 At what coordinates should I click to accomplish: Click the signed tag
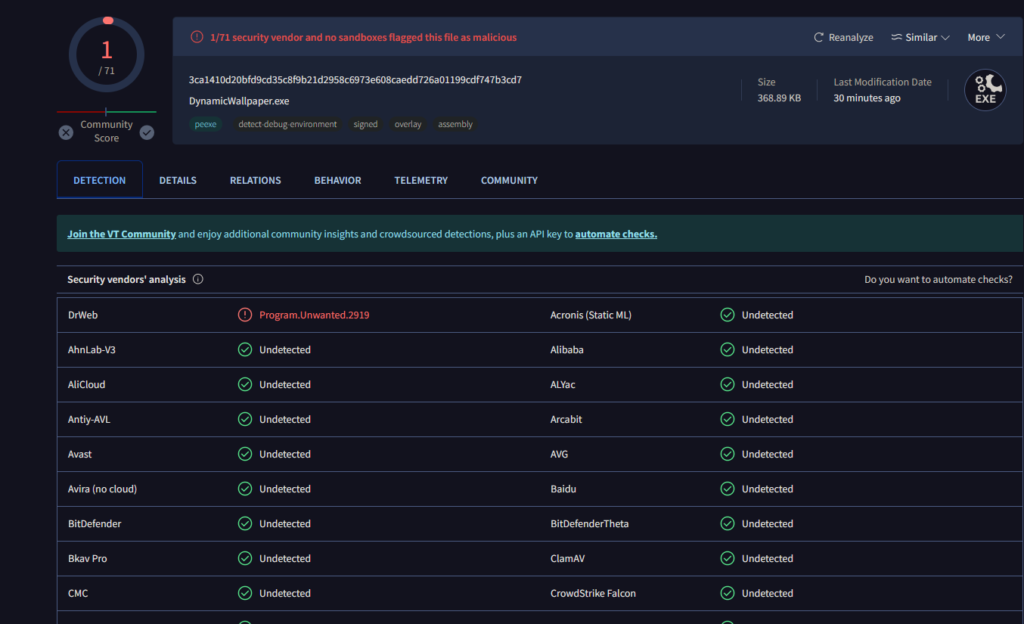point(366,124)
